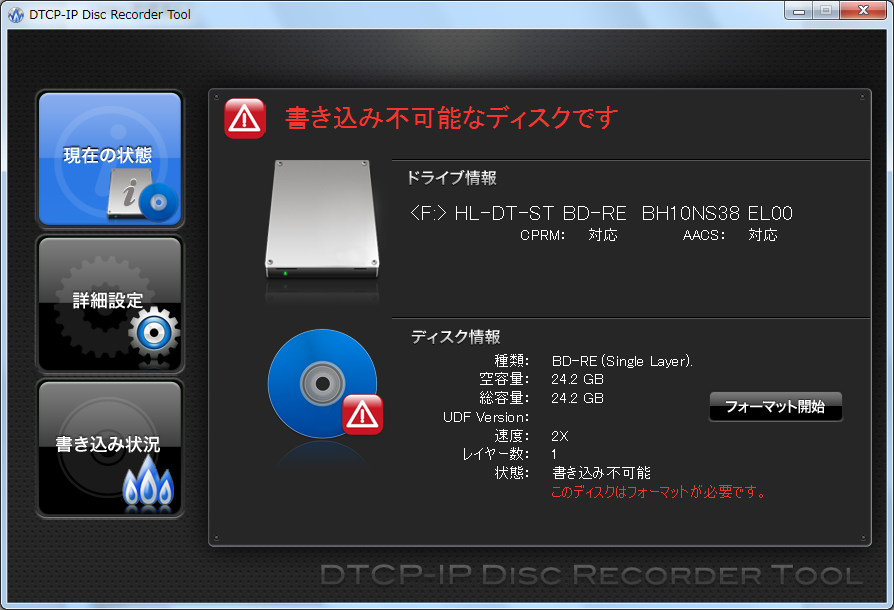Screen dimensions: 894x610
Task: Open the 現在の状態 status panel
Action: pos(109,159)
